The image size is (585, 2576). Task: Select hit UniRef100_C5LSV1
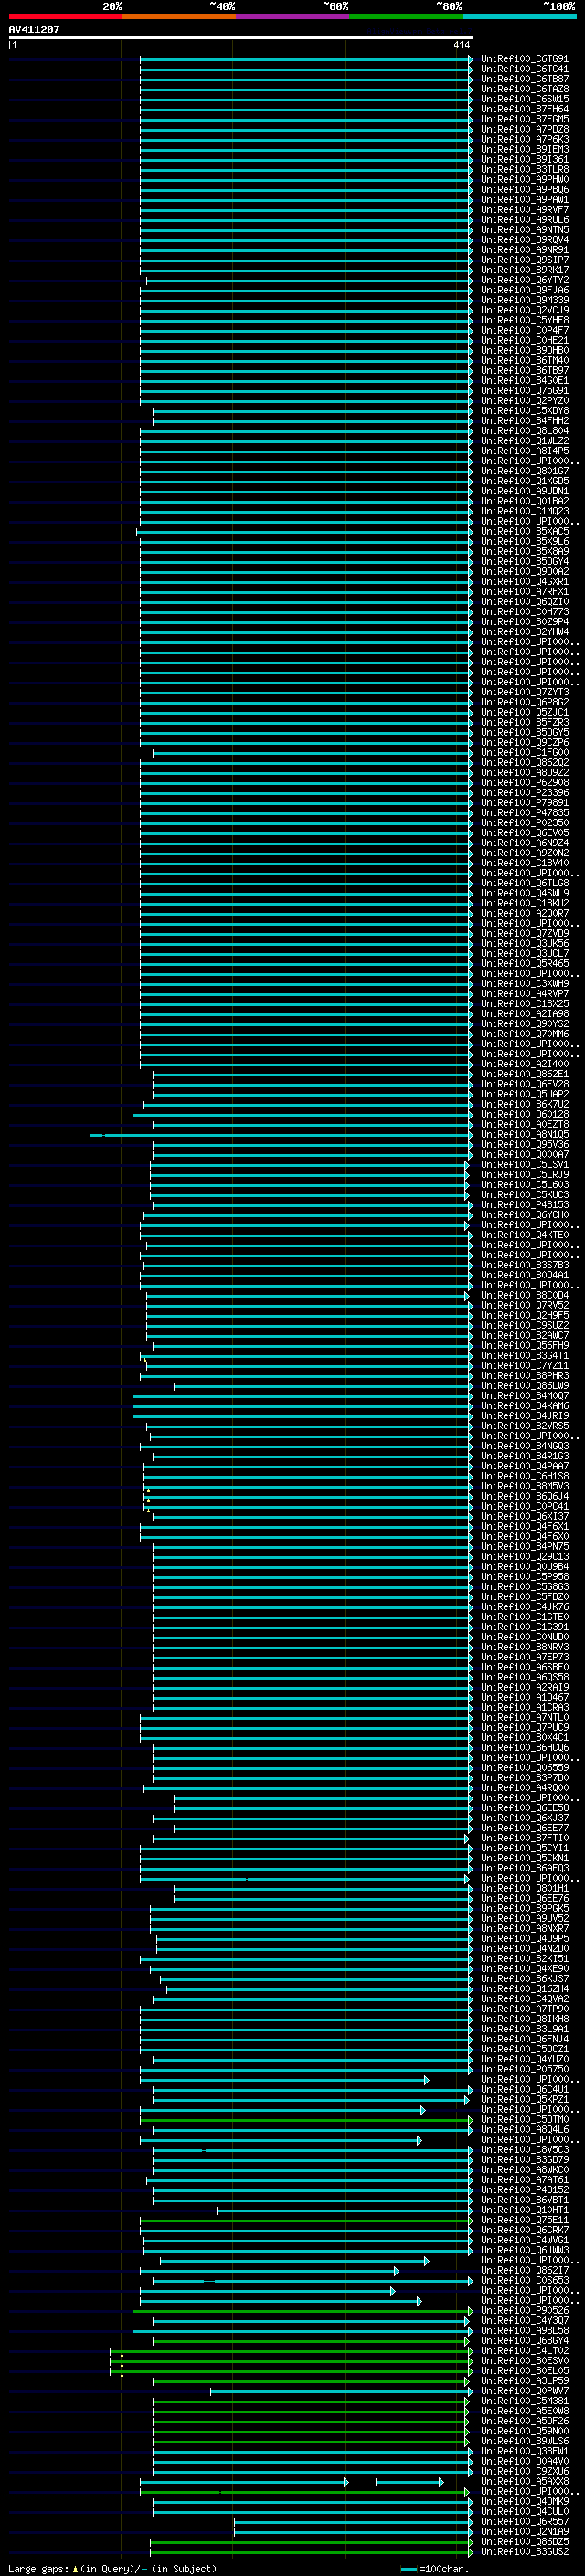(525, 1165)
